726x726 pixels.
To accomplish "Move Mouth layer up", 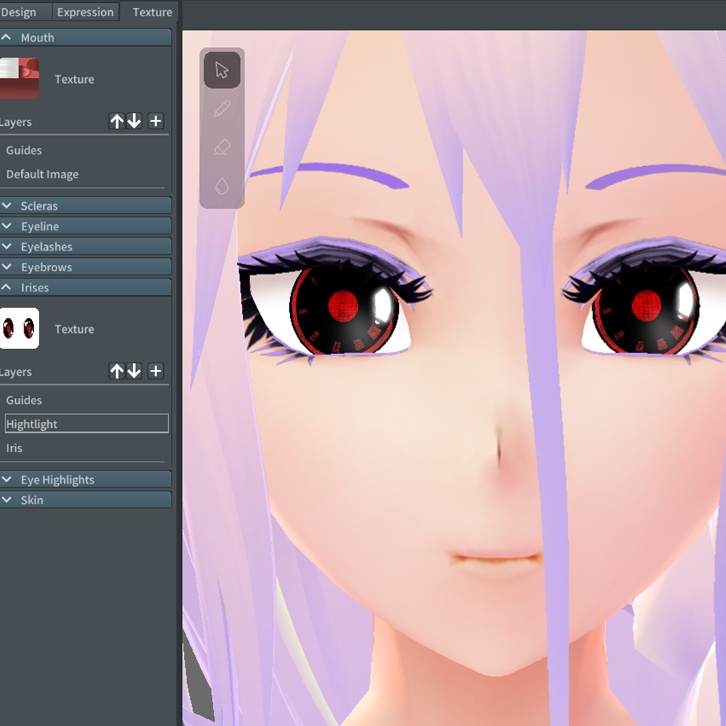I will (117, 121).
